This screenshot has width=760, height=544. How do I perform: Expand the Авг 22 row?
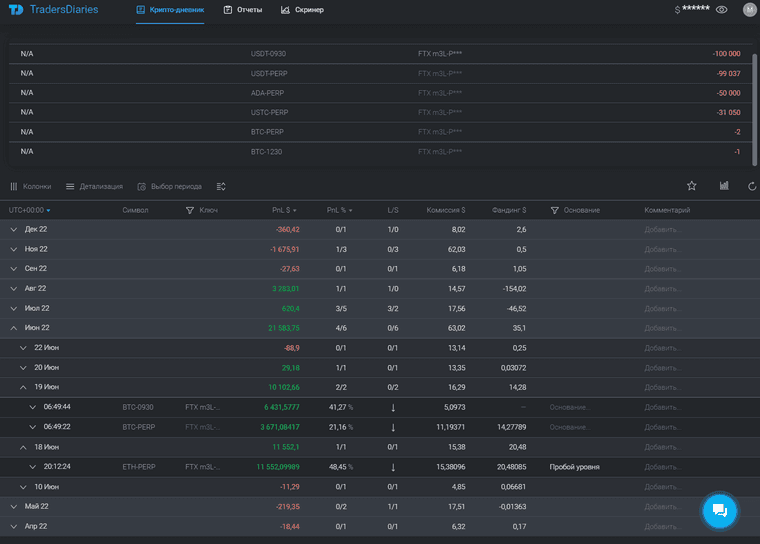coord(14,288)
